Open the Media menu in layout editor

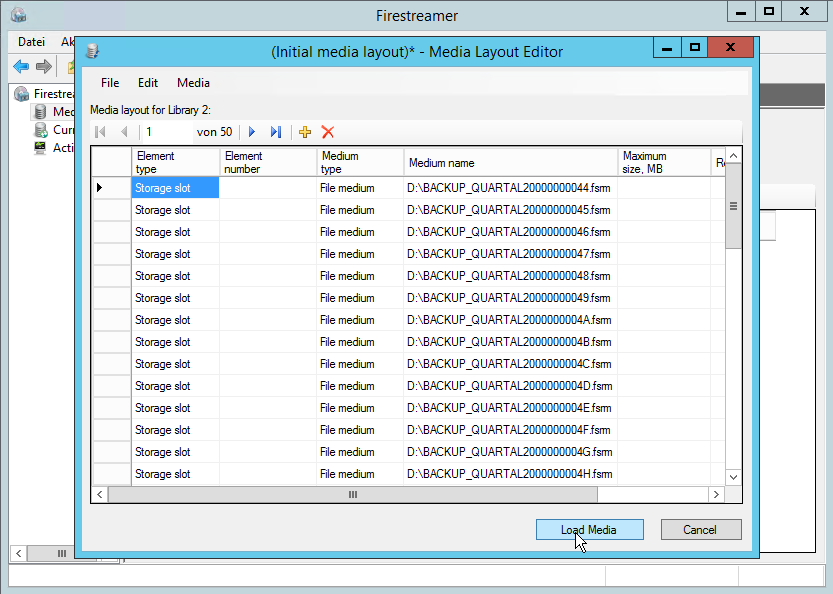[x=193, y=83]
